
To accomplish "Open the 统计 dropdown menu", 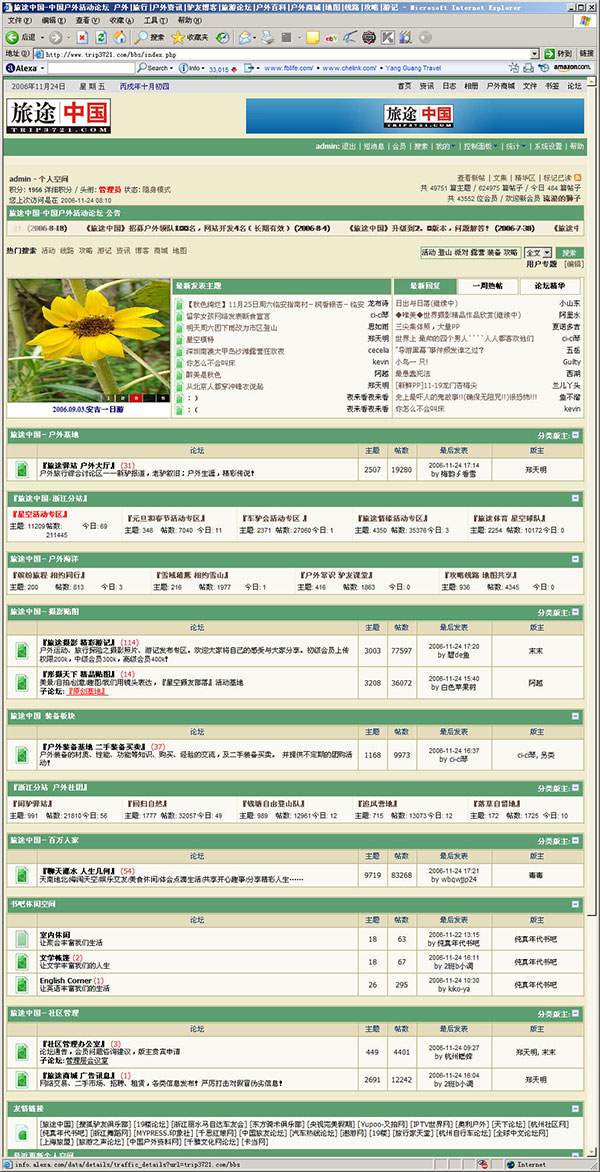I will (515, 146).
